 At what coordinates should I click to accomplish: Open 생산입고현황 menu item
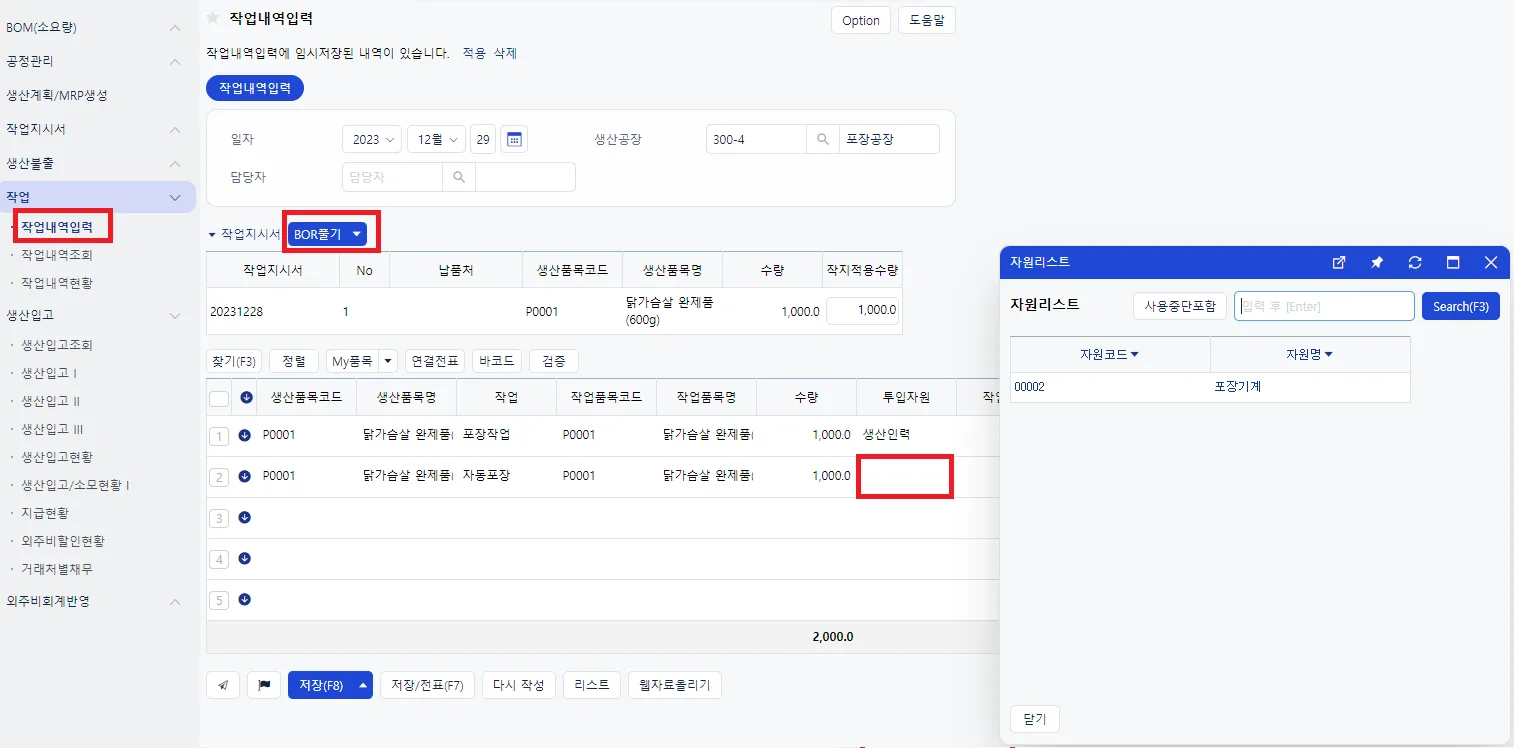(57, 457)
